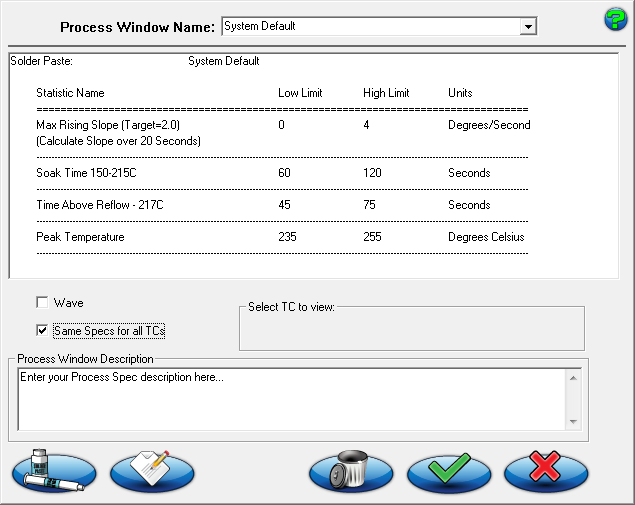Viewport: 635px width, 505px height.
Task: Click the Peak Temperature high limit value 255
Action: (x=373, y=237)
